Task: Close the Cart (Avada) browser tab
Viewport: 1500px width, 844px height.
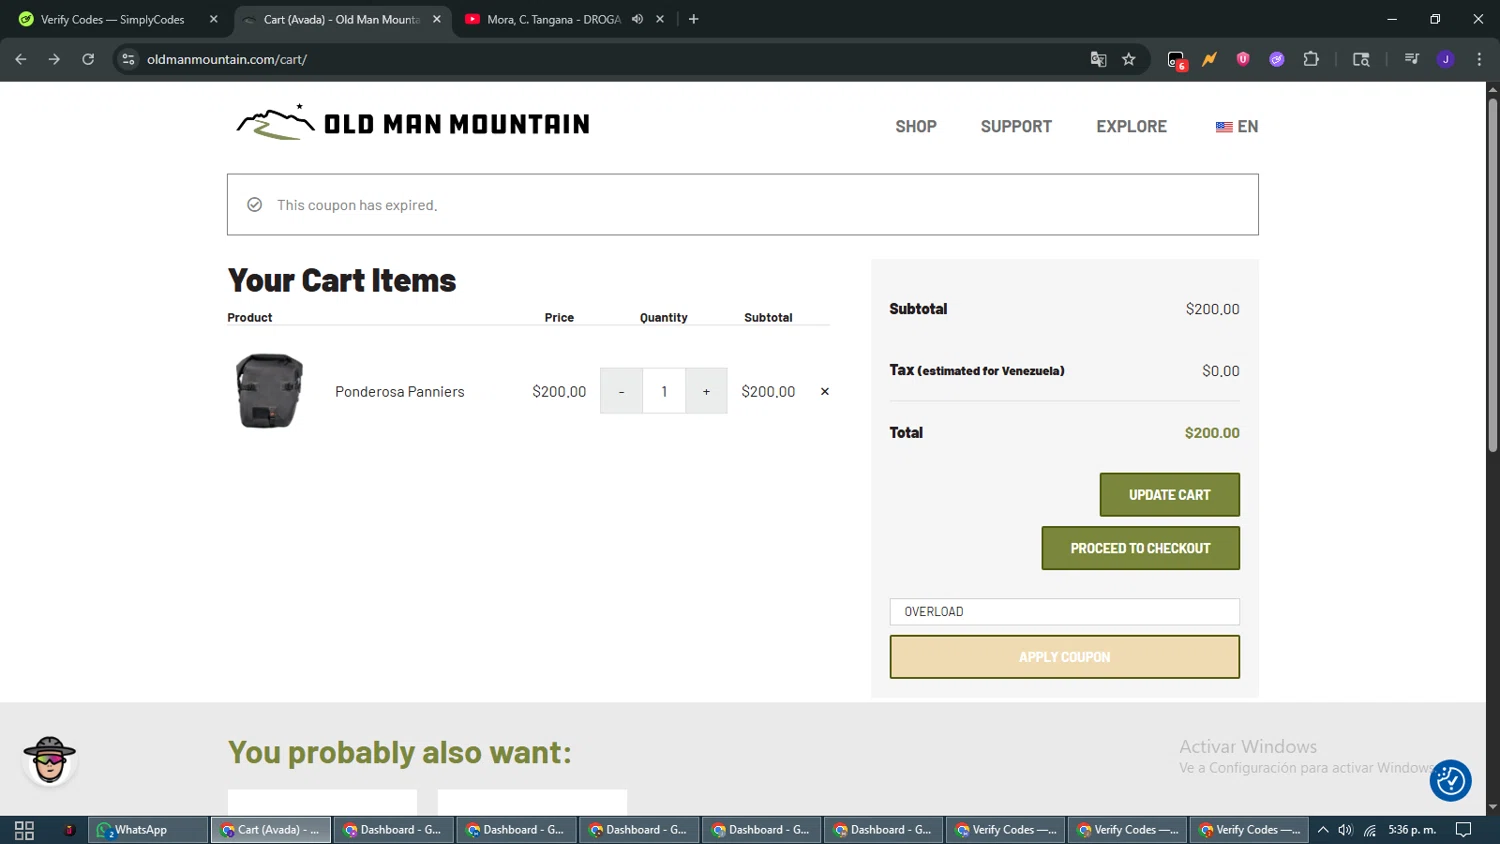Action: (x=437, y=19)
